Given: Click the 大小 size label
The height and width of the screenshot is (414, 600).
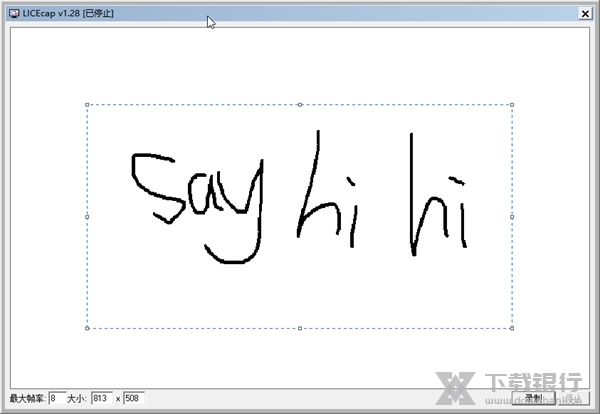Looking at the screenshot, I should 77,398.
